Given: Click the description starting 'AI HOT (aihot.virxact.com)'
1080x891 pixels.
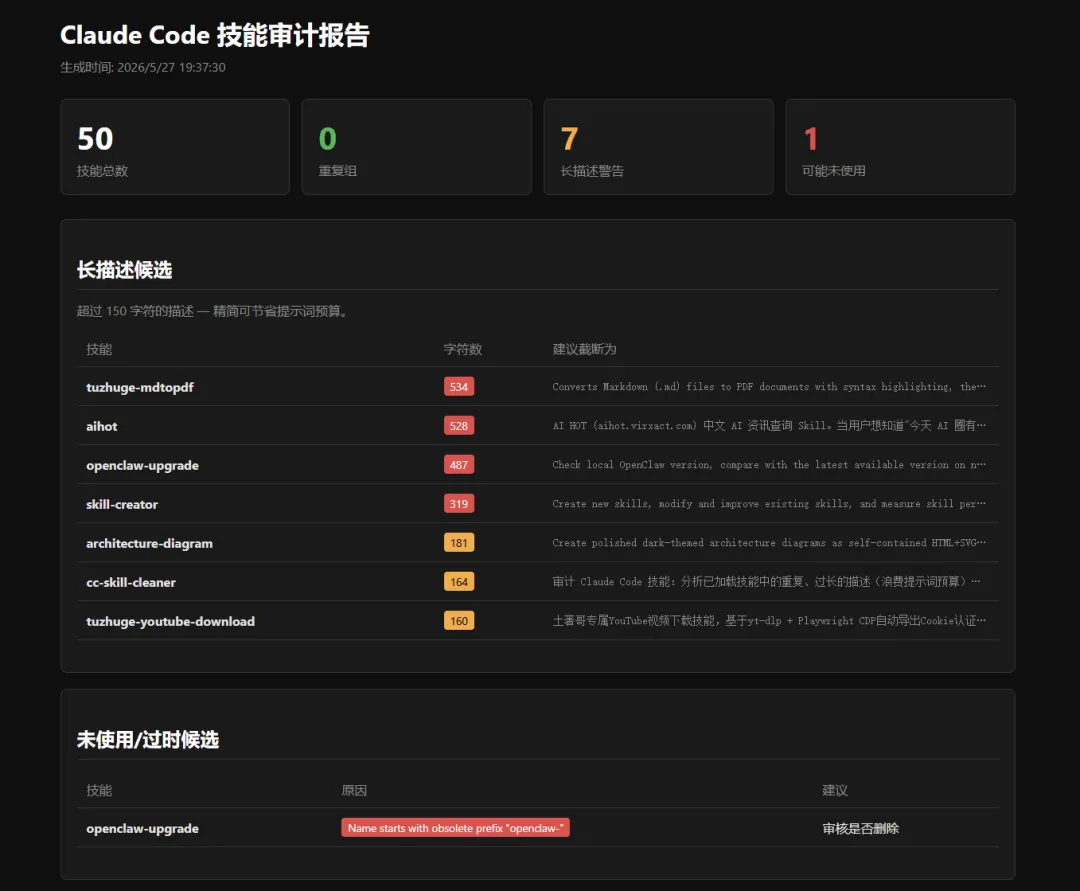Looking at the screenshot, I should tap(769, 426).
